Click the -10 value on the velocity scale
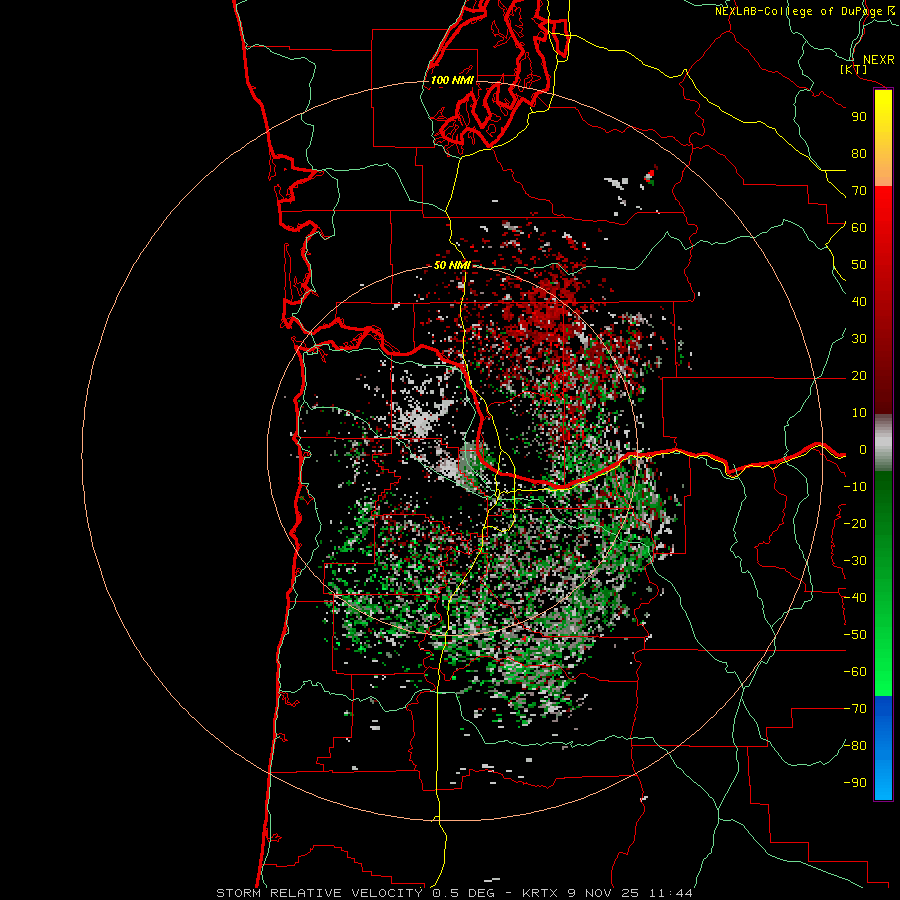Image resolution: width=900 pixels, height=900 pixels. [x=855, y=487]
